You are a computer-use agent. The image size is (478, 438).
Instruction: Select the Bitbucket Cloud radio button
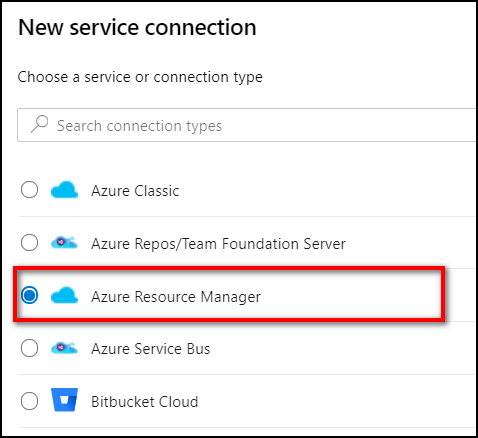29,401
